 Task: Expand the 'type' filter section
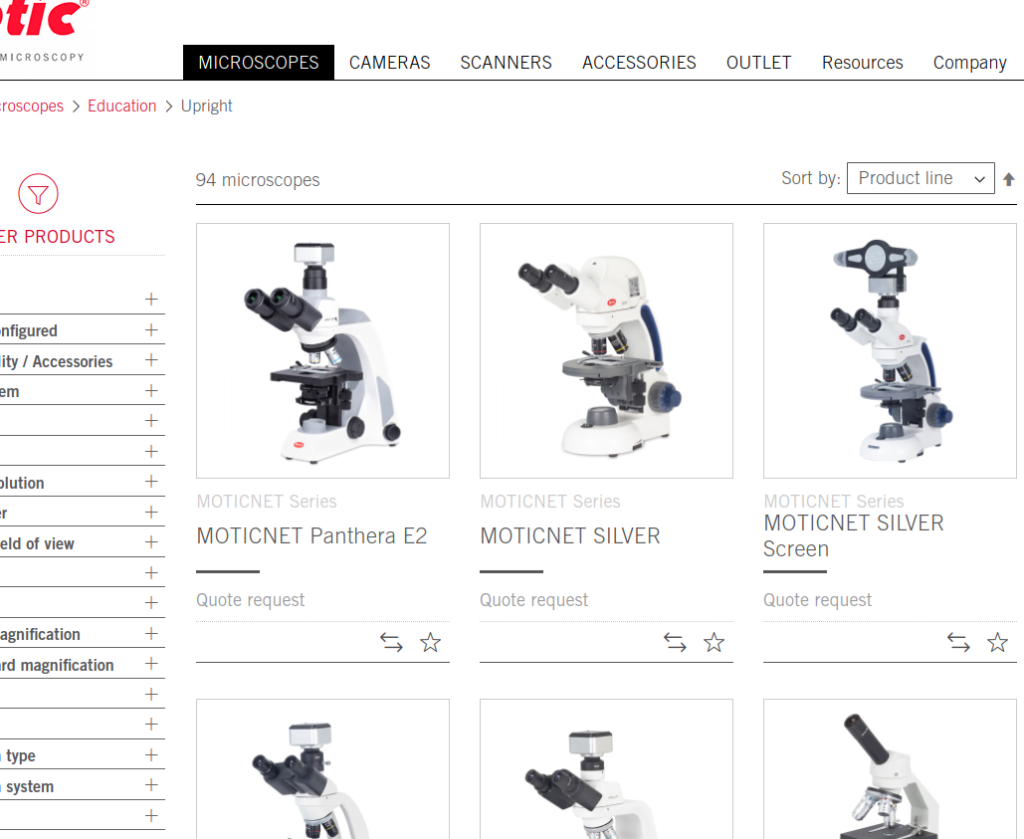[x=82, y=755]
